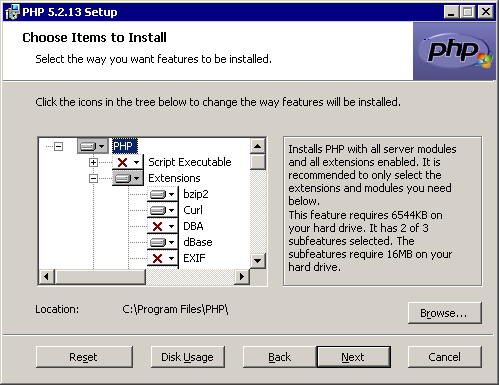Open the Extensions feature drive icon dropdown
Screen dimensions: 499x385
coord(128,178)
